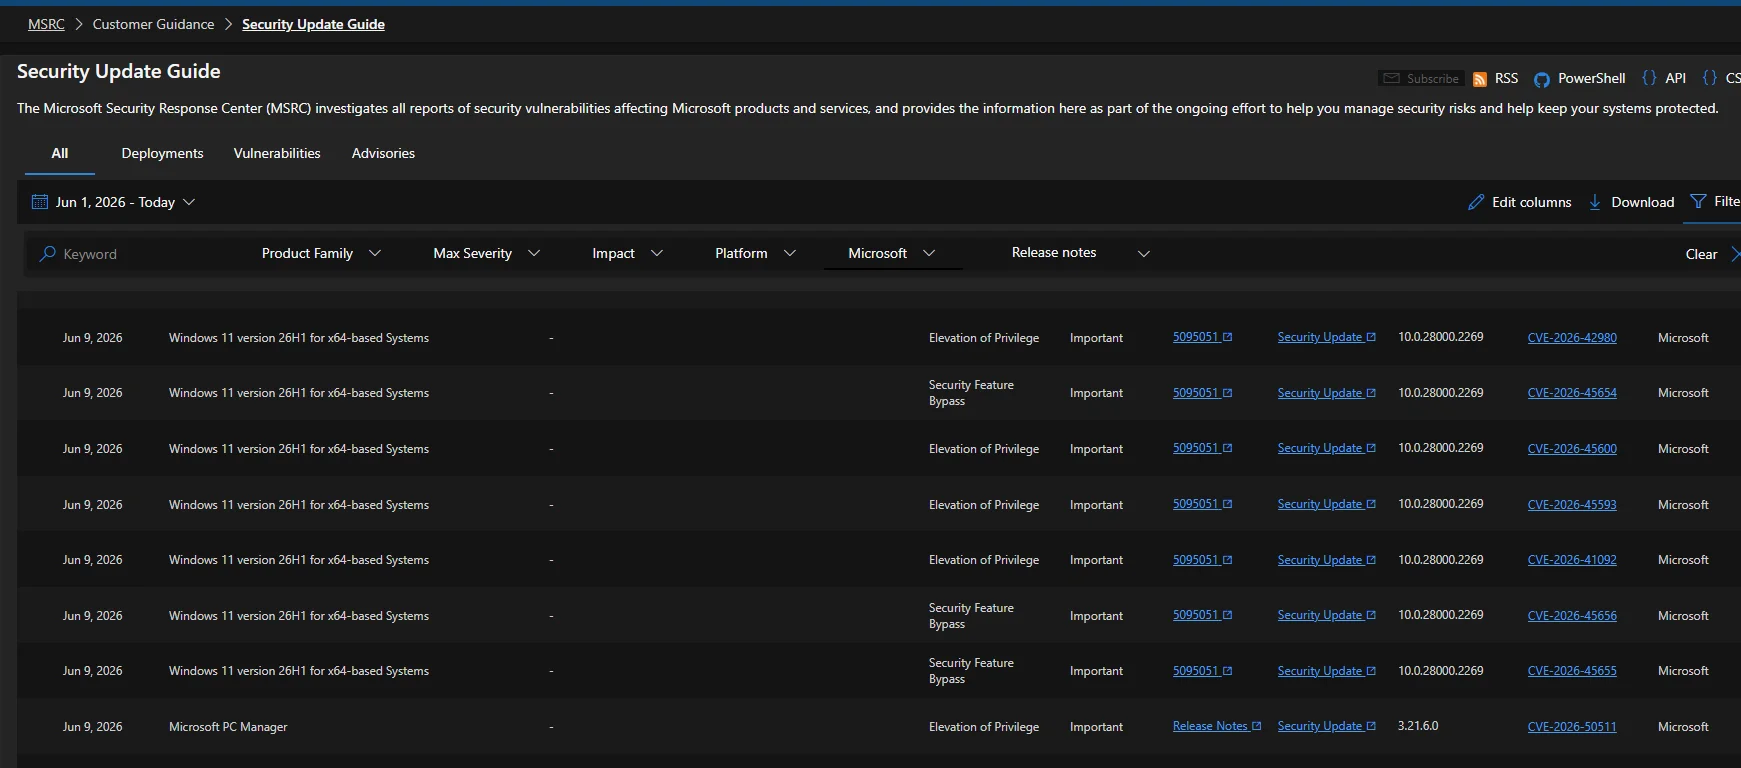
Task: Open article 5095051 in CVE-2026-45655 row
Action: coord(1195,671)
